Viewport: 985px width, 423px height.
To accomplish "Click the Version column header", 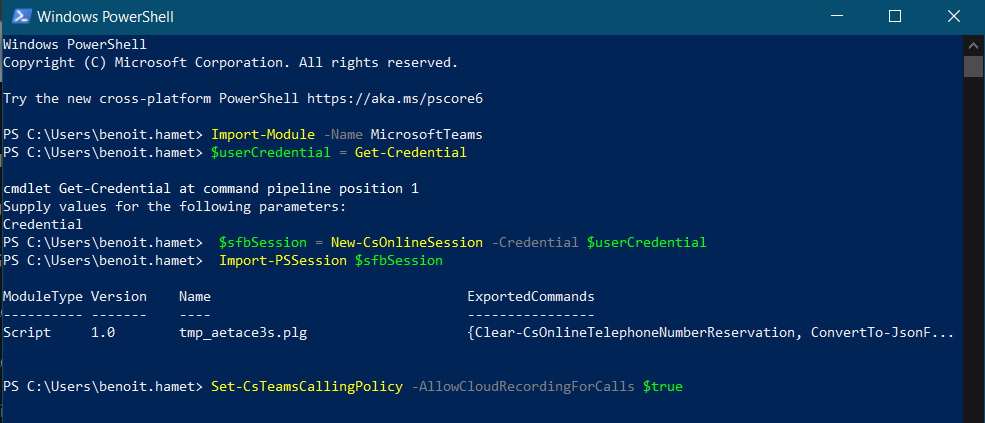I will (118, 297).
